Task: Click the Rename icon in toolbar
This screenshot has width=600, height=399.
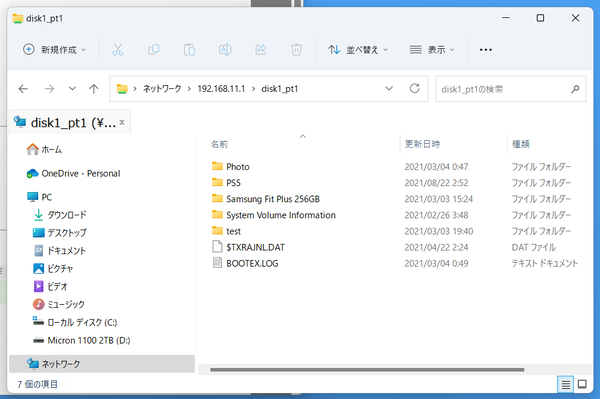Action: [x=225, y=50]
